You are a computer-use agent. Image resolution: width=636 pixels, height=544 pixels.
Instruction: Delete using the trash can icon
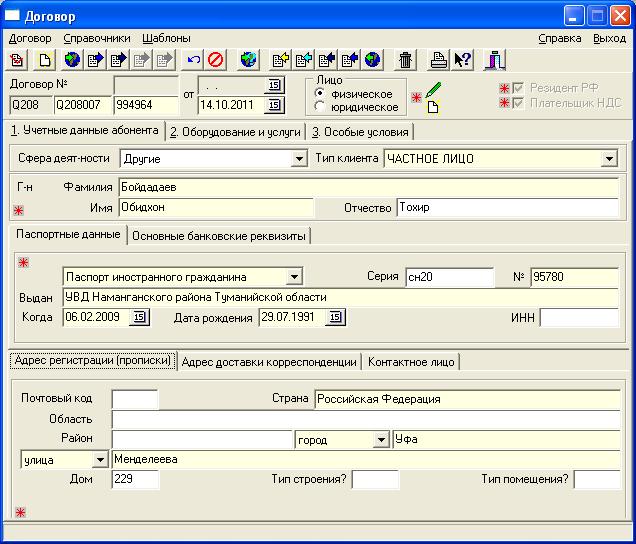pos(405,60)
